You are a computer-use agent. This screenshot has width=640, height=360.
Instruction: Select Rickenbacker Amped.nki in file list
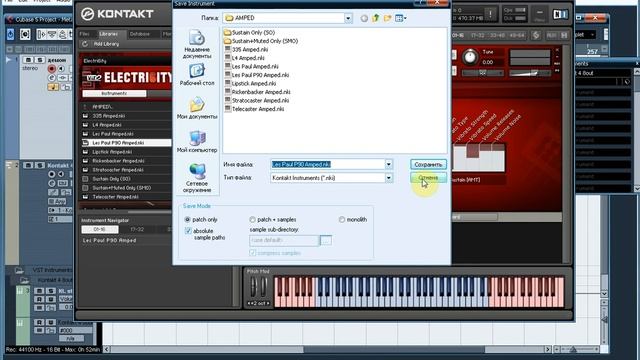coord(258,92)
